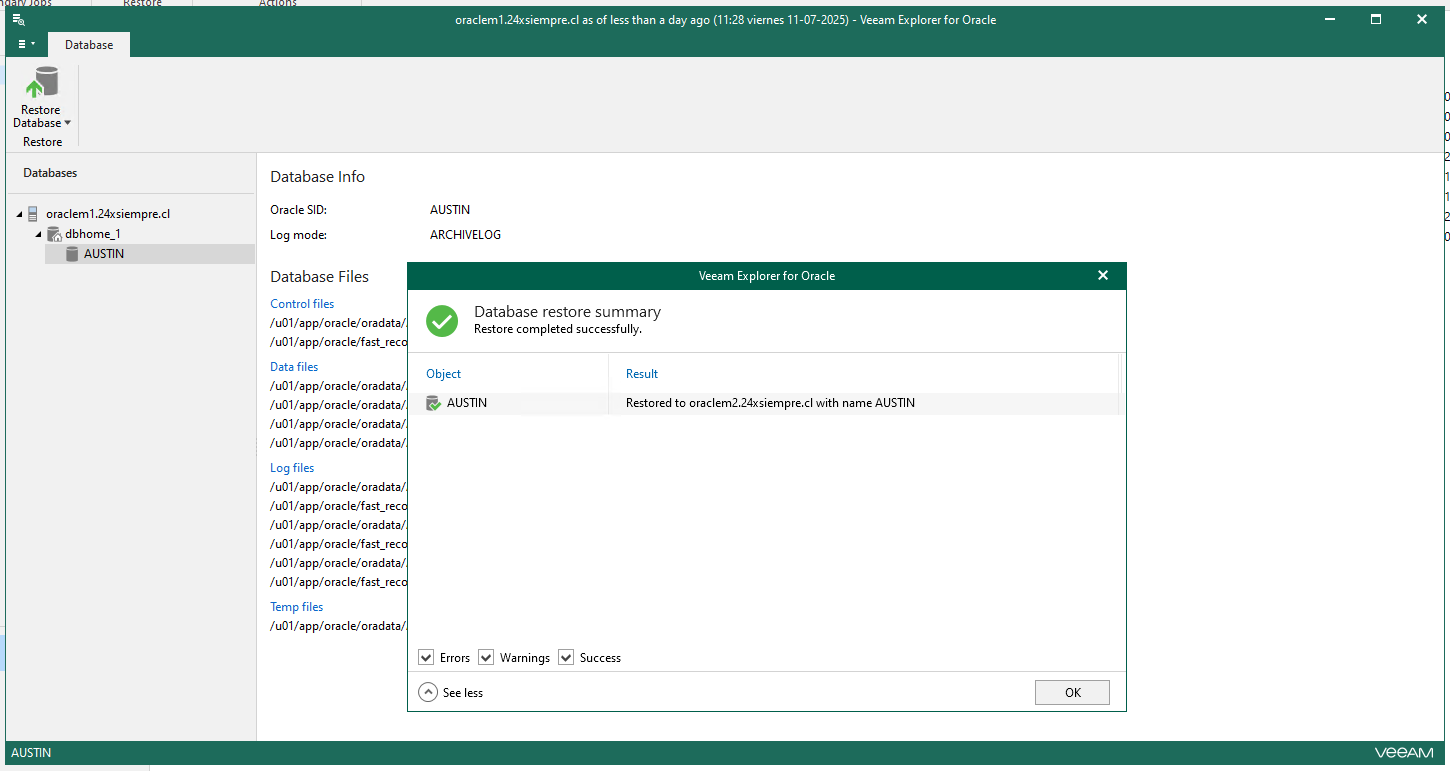
Task: Select the AUSTIN label in the Databases tree
Action: coord(104,254)
